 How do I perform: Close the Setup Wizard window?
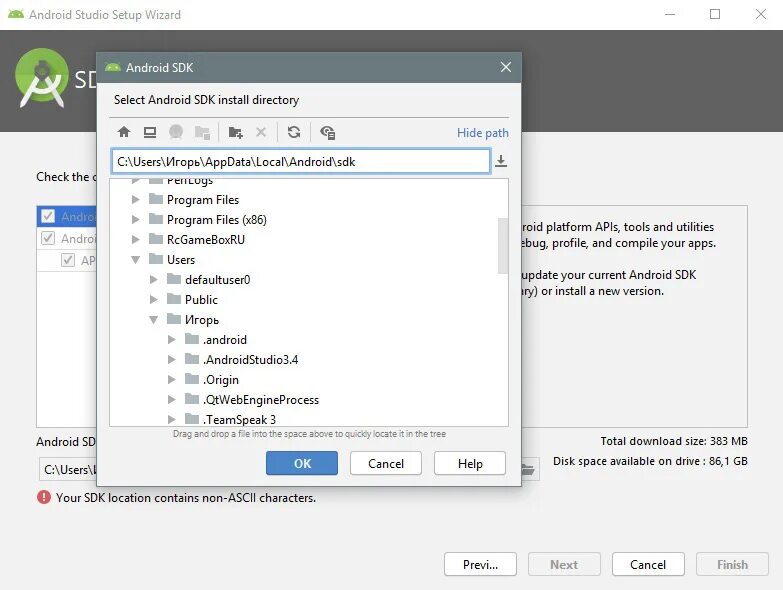coord(761,14)
